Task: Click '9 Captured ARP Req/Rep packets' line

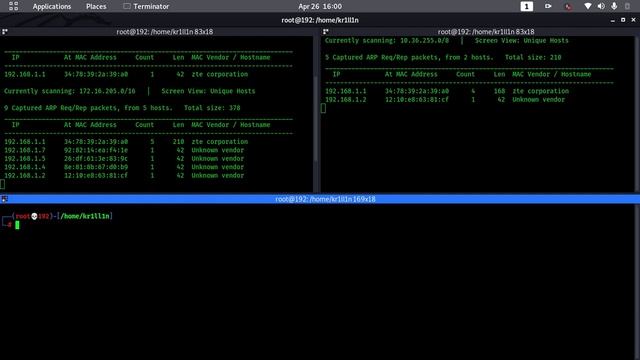Action: click(122, 108)
